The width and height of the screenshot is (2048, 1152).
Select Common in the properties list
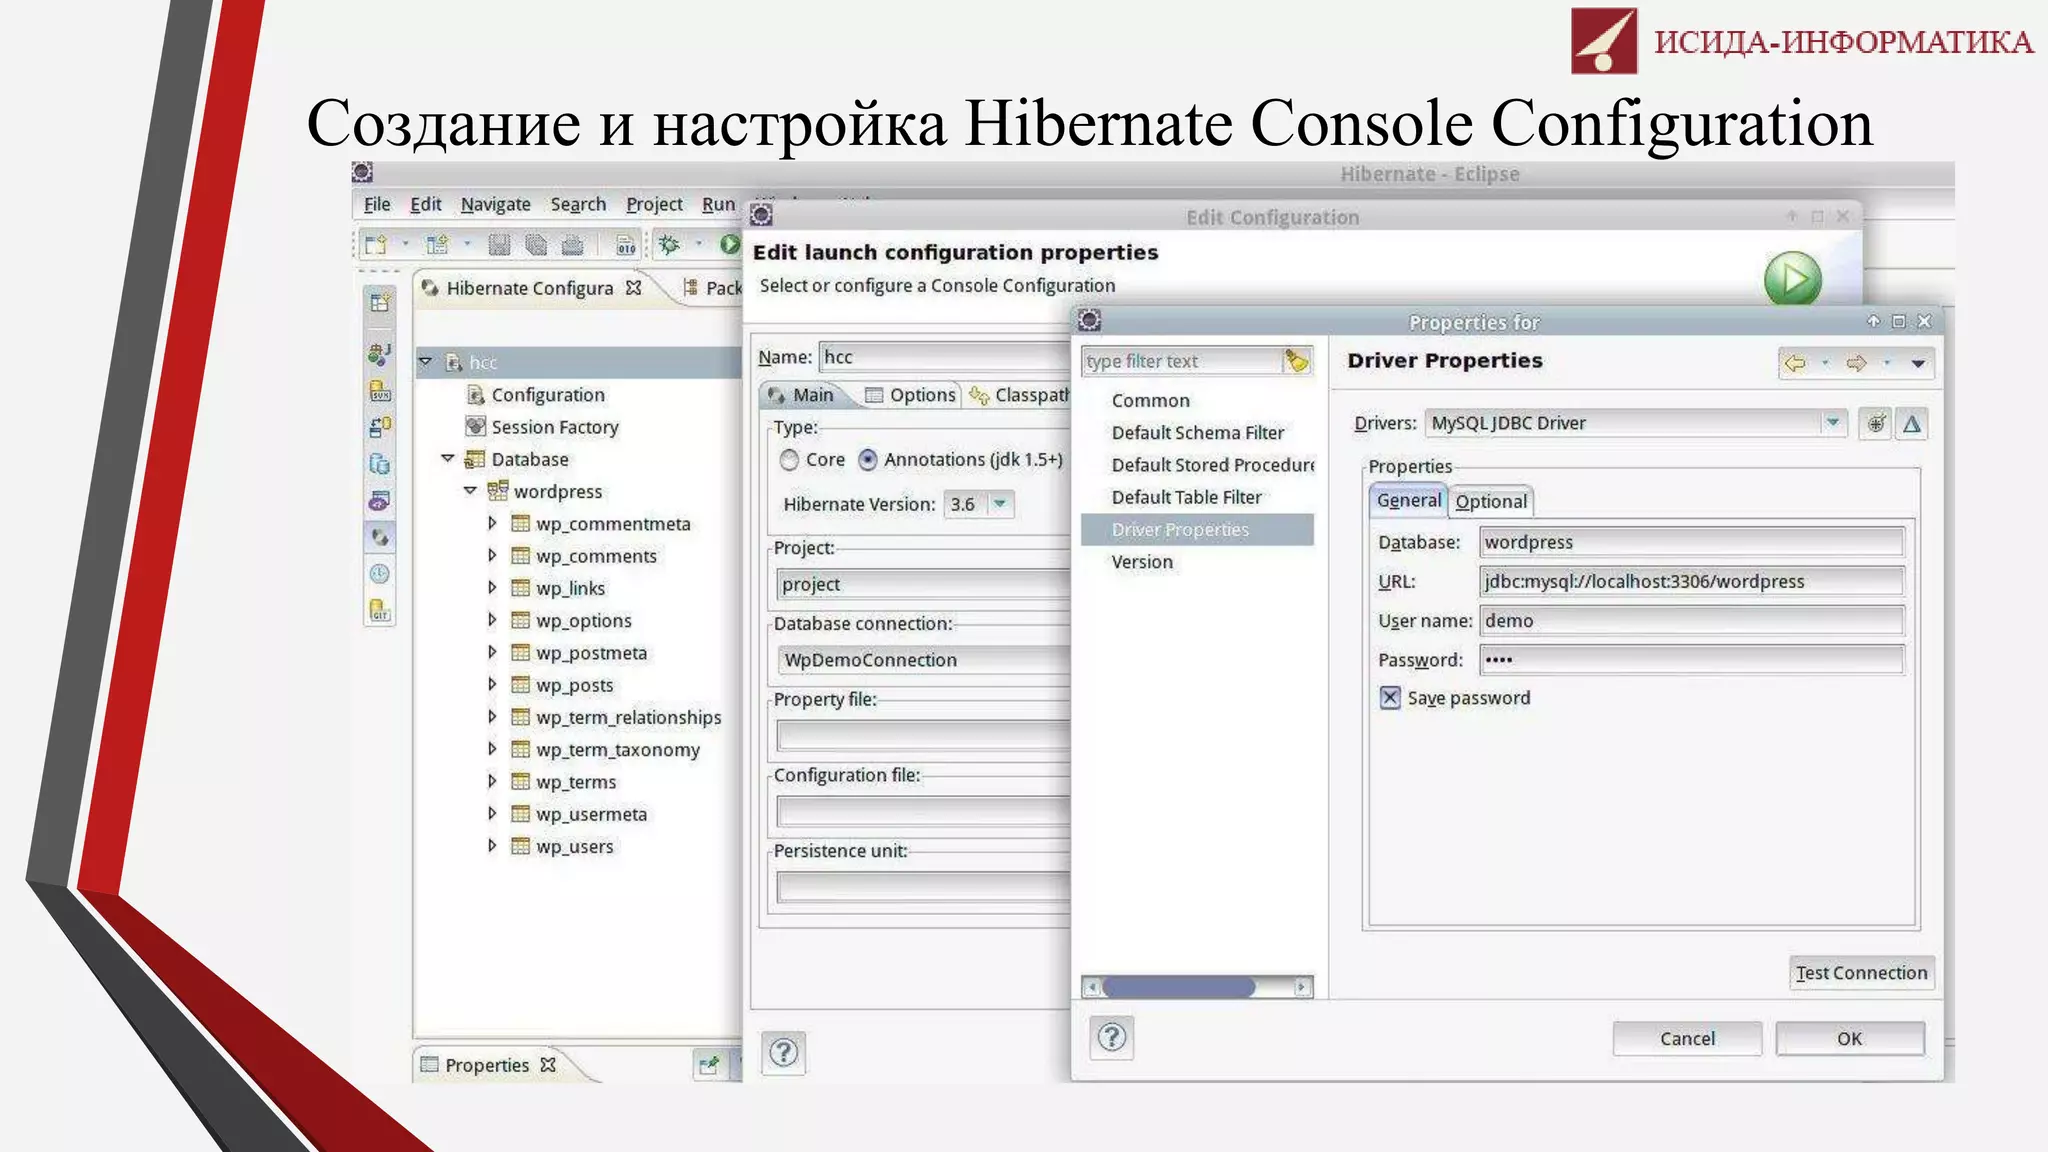(1150, 400)
